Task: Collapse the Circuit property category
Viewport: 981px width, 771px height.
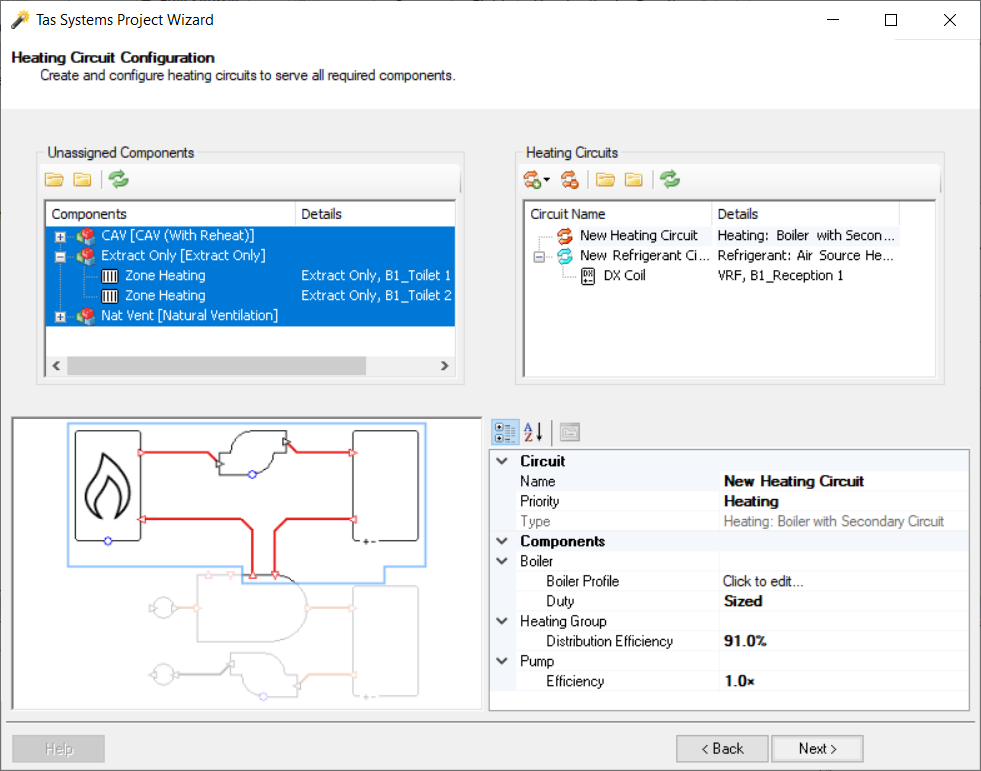Action: tap(502, 461)
